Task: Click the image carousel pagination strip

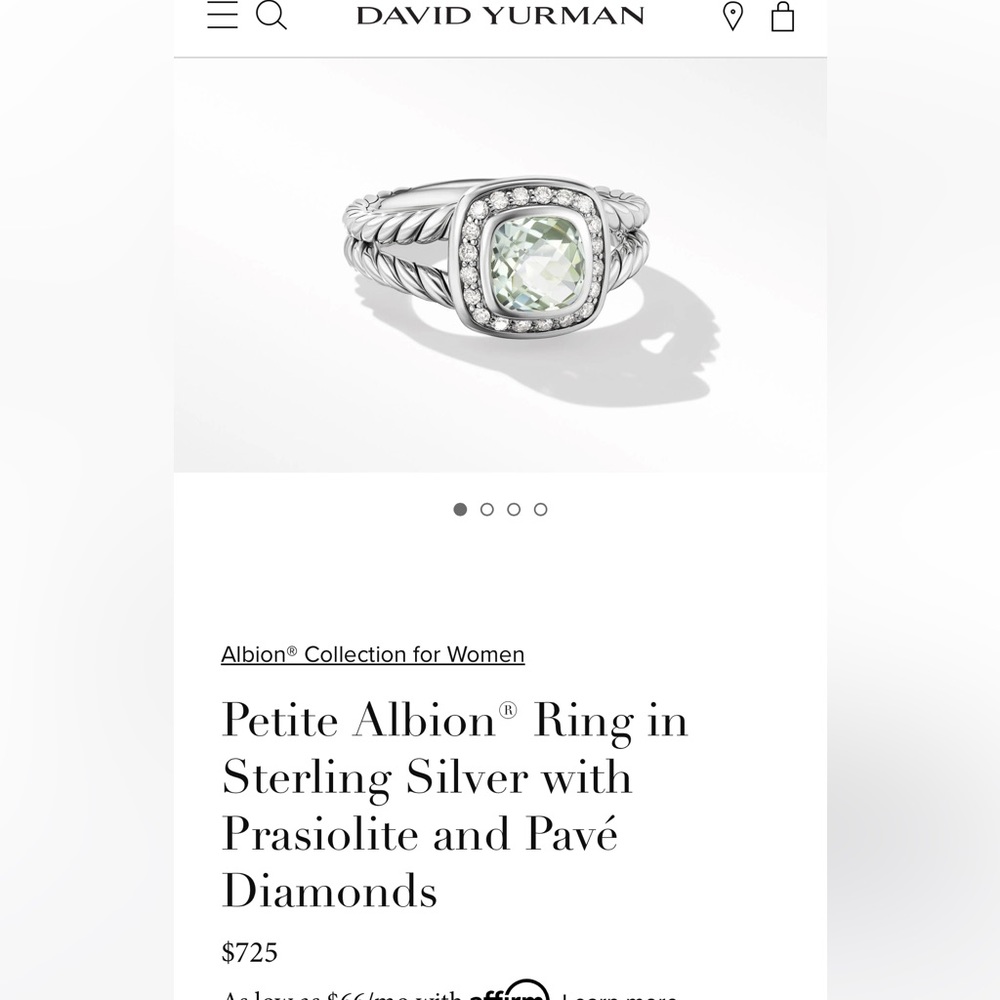Action: click(x=500, y=509)
